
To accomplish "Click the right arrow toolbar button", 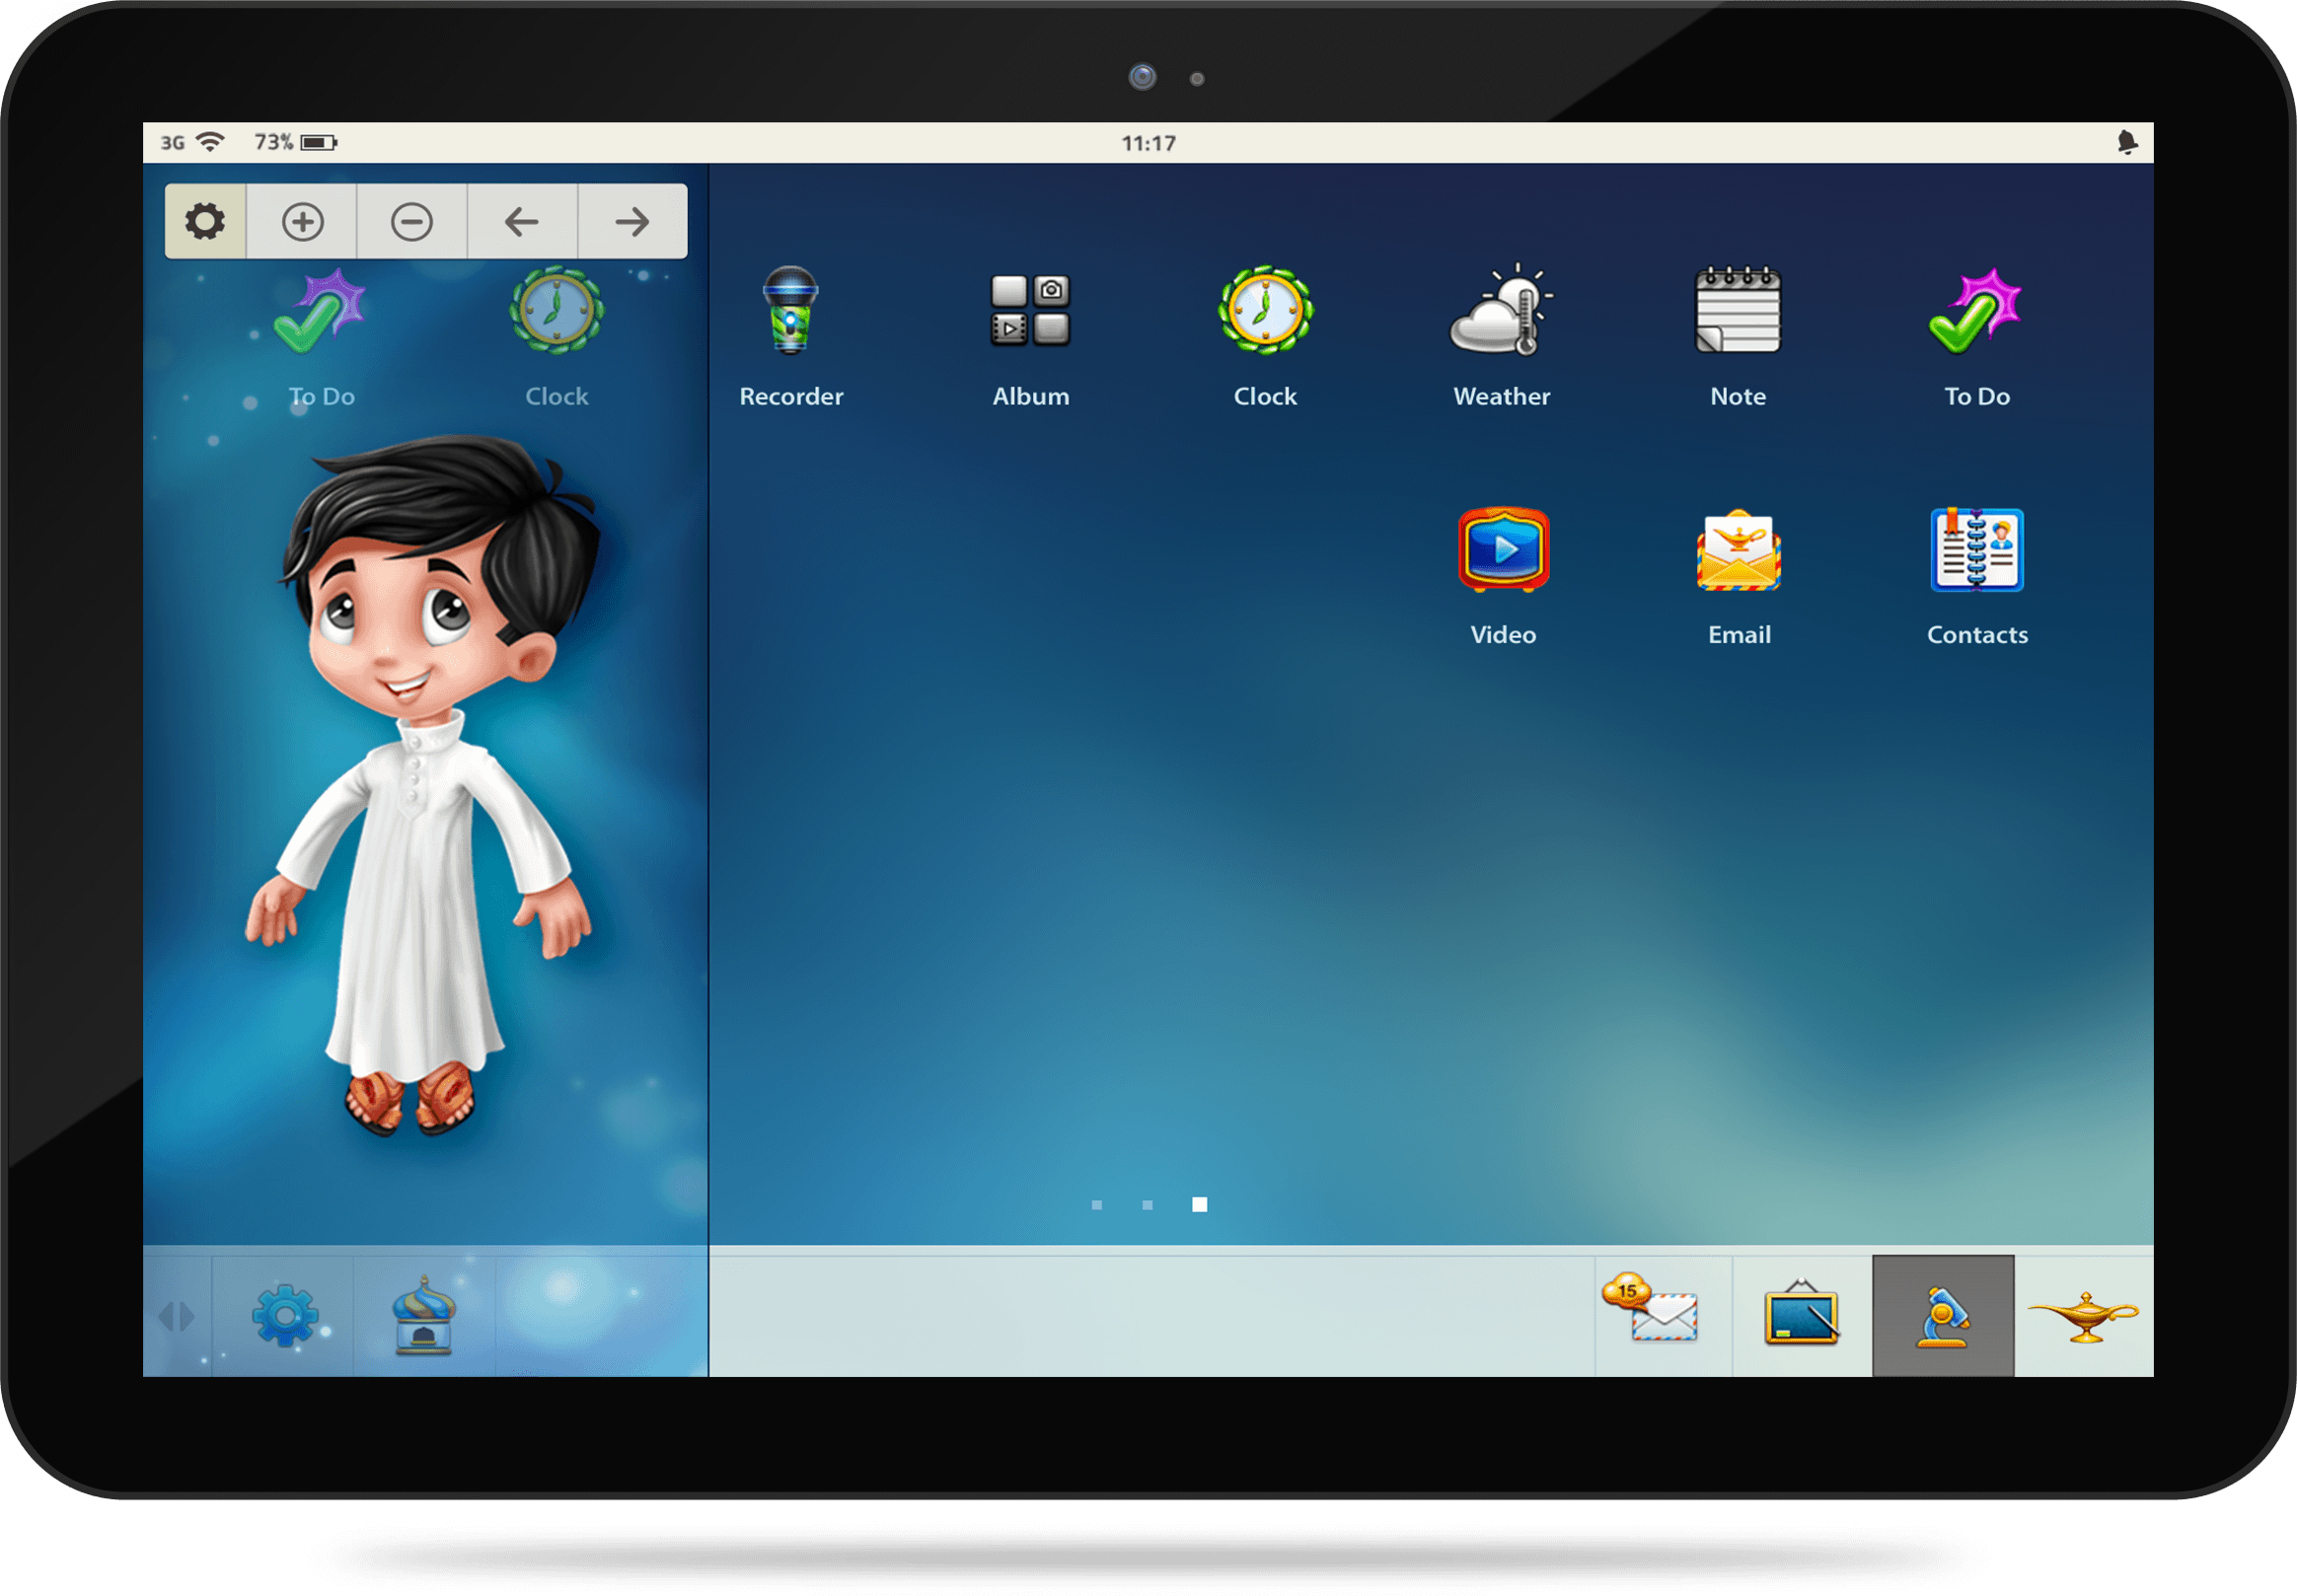I will [x=632, y=221].
